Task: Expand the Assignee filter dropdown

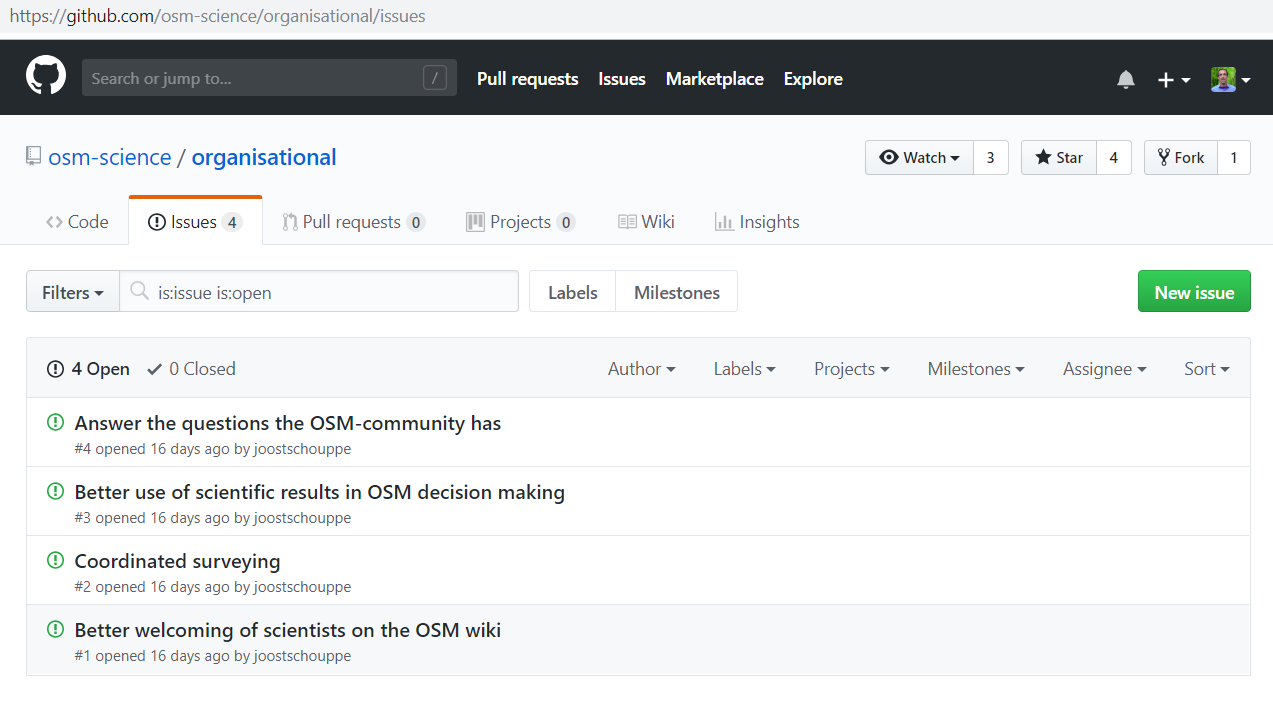Action: [1105, 369]
